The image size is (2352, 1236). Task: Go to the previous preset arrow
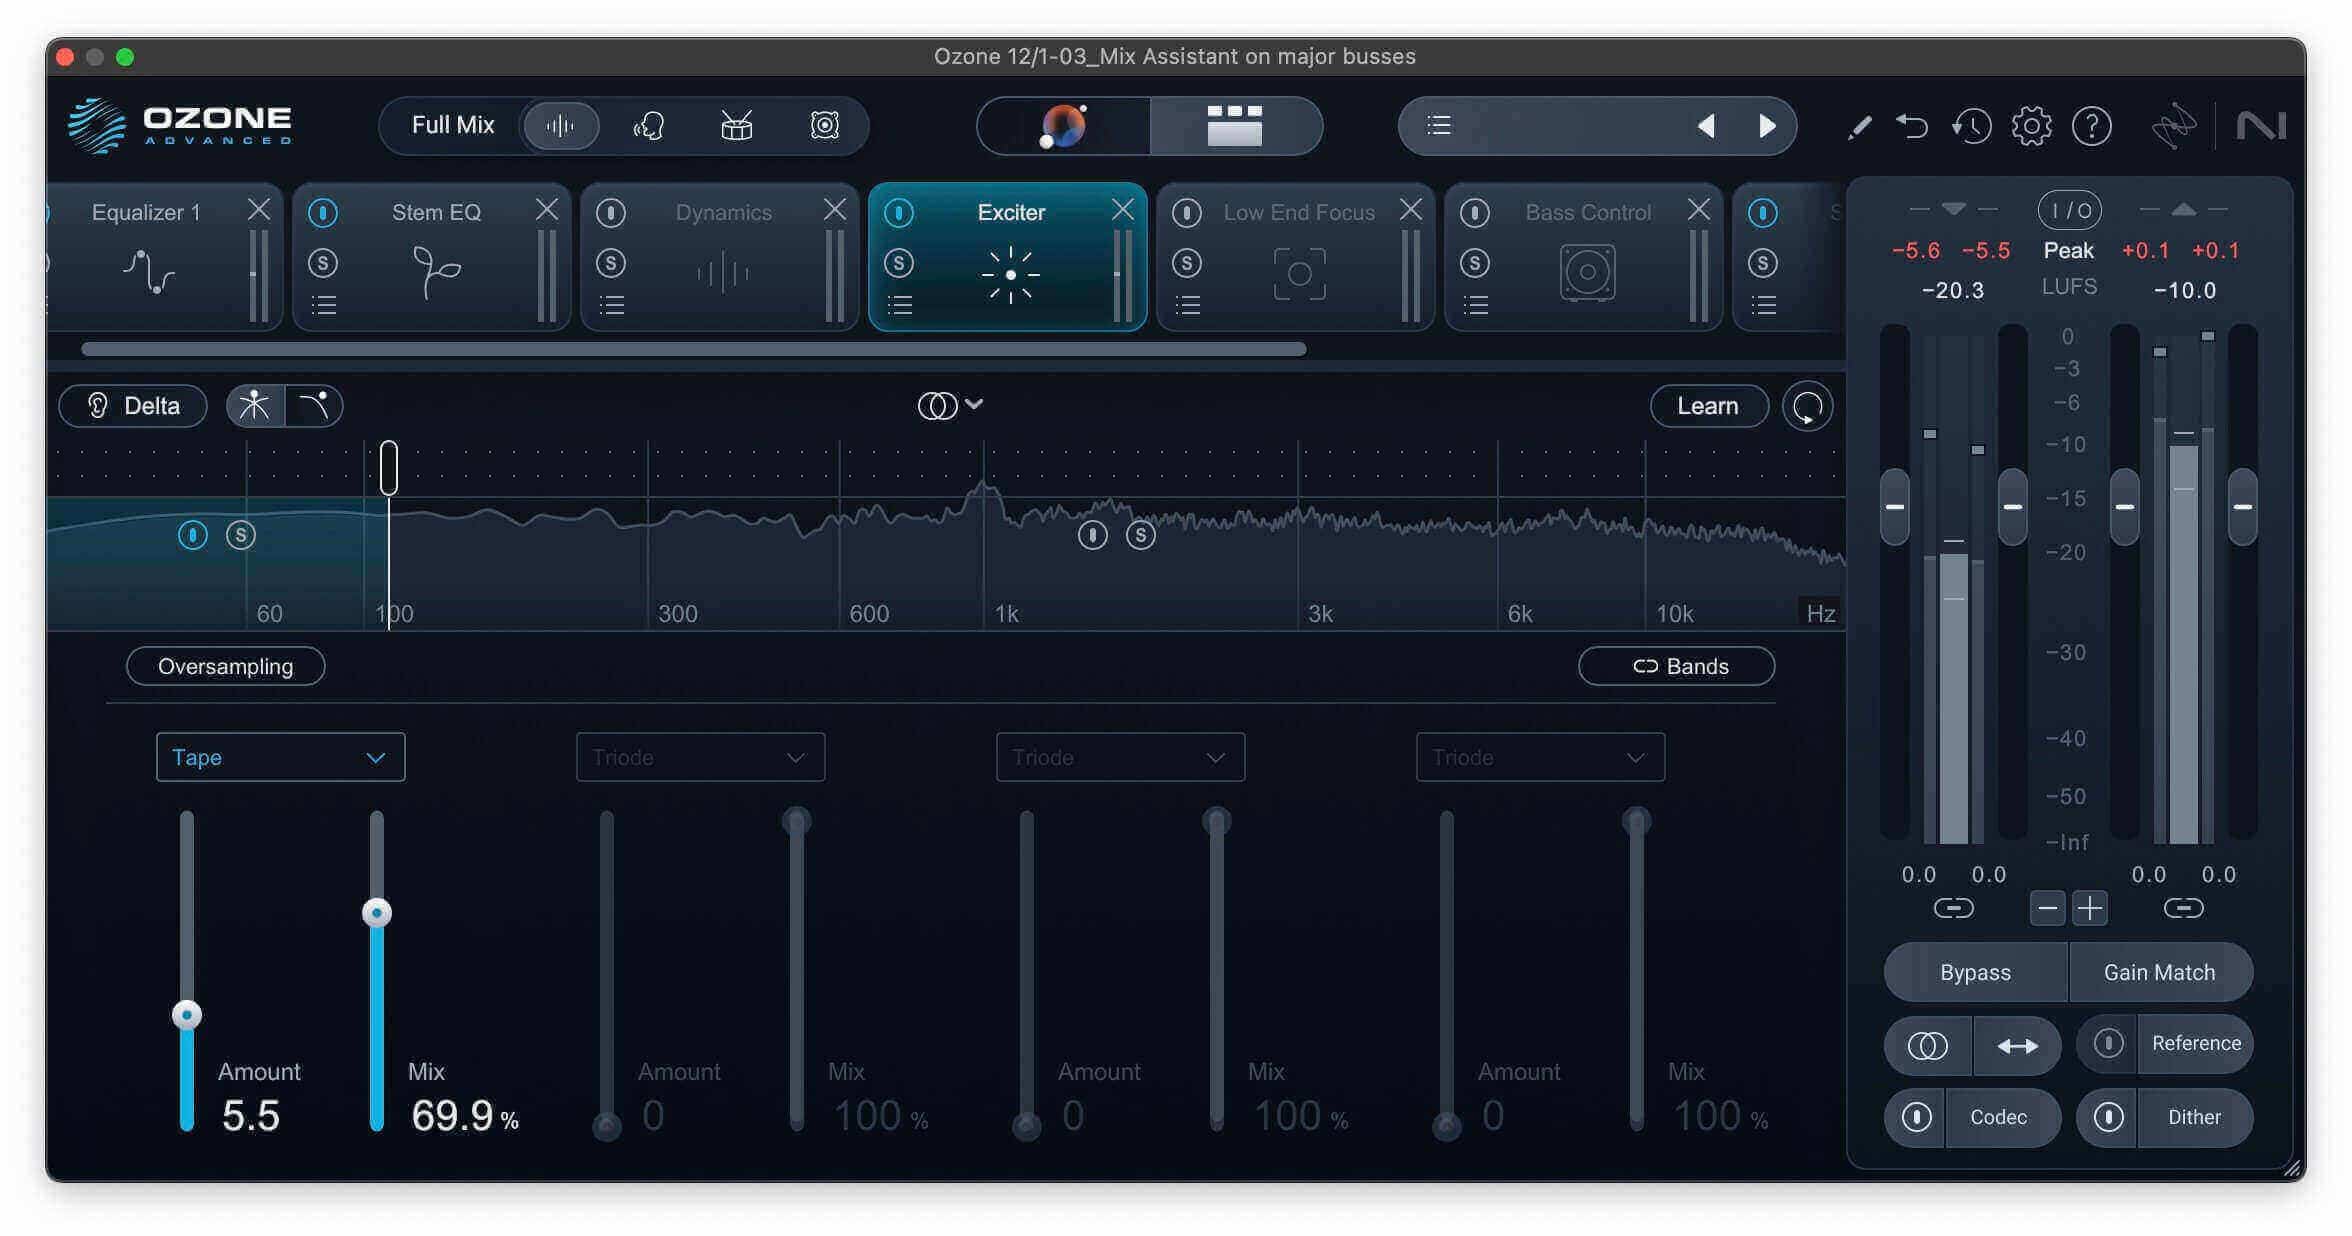(x=1706, y=126)
